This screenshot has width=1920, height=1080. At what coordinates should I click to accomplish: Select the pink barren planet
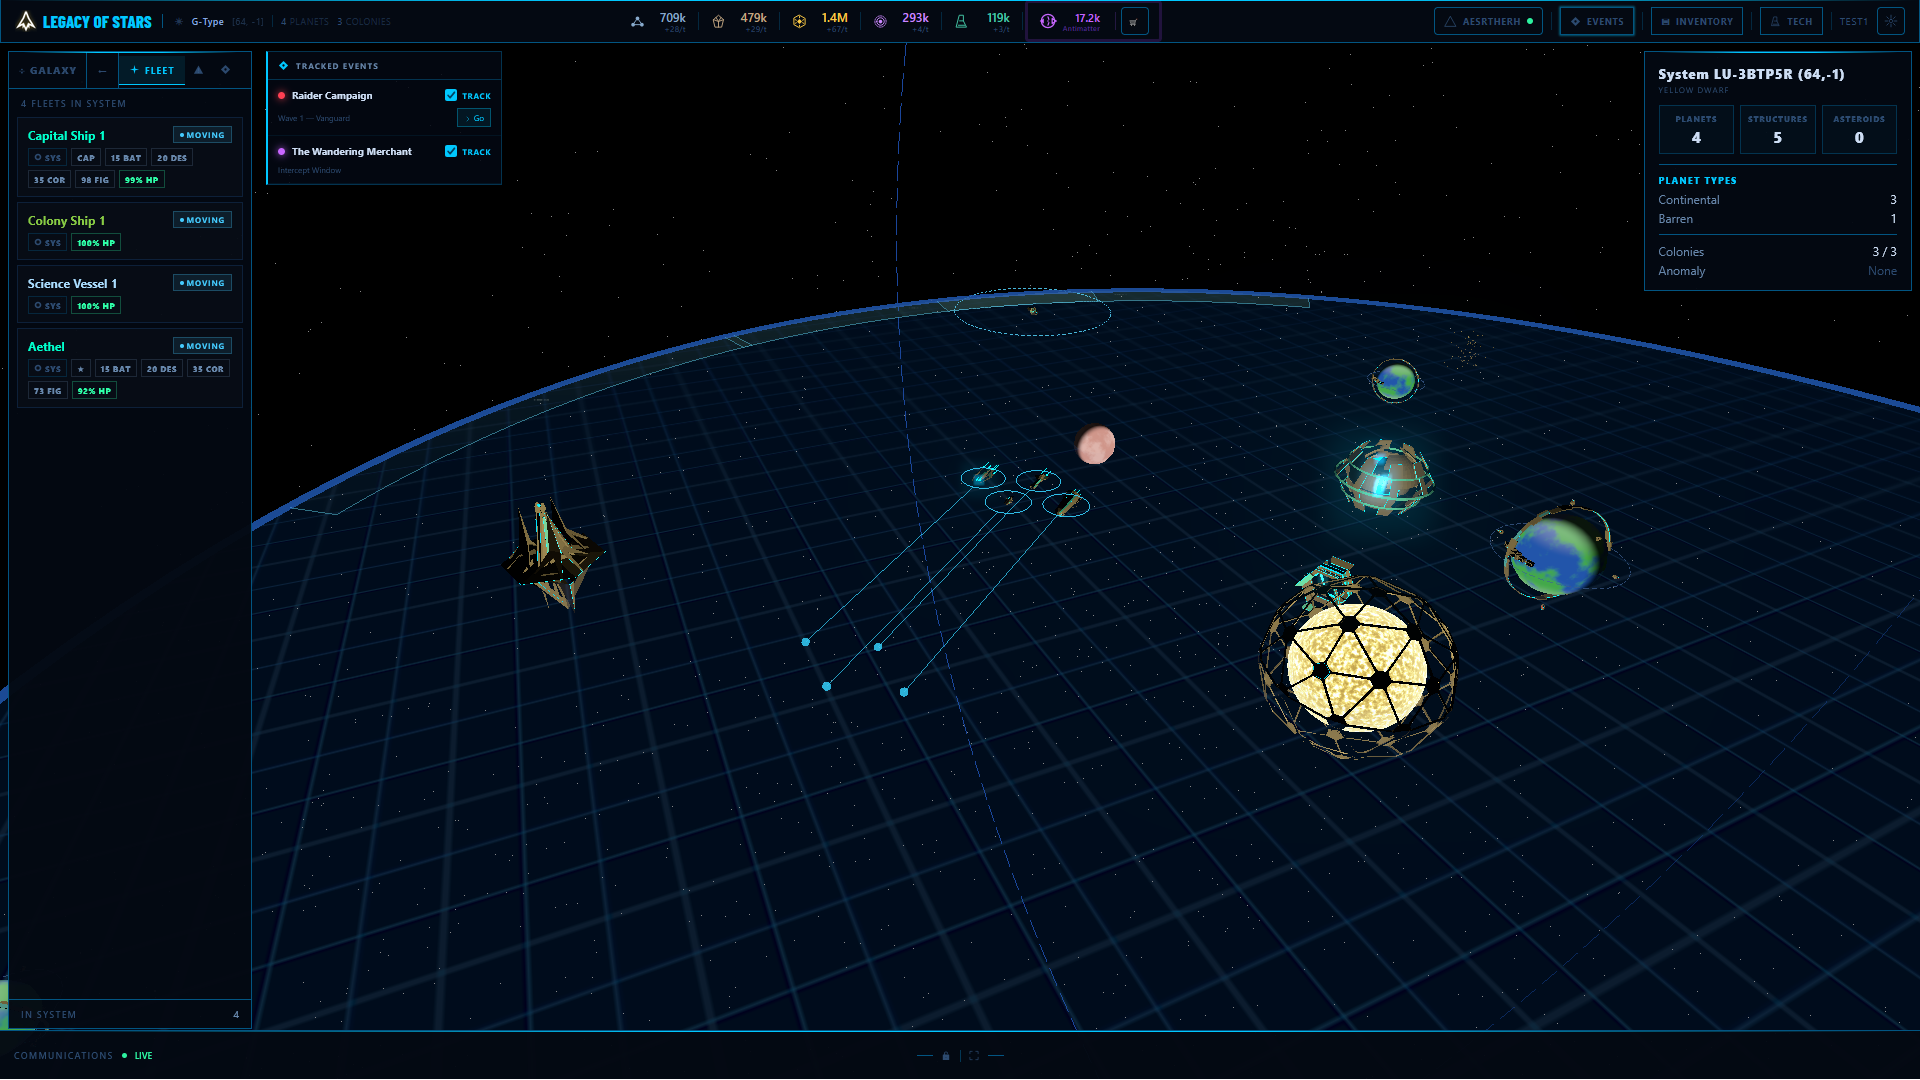pos(1095,444)
